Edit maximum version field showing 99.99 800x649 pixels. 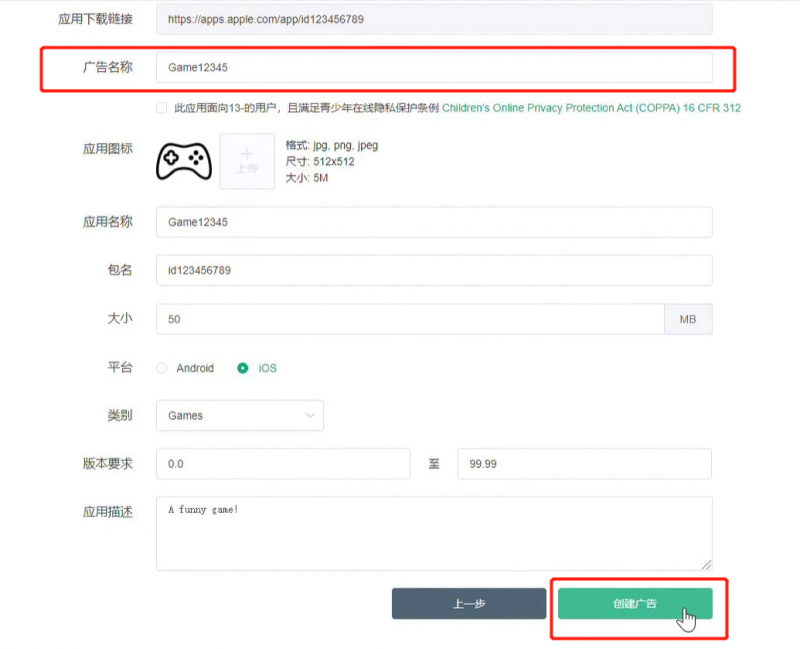click(585, 464)
